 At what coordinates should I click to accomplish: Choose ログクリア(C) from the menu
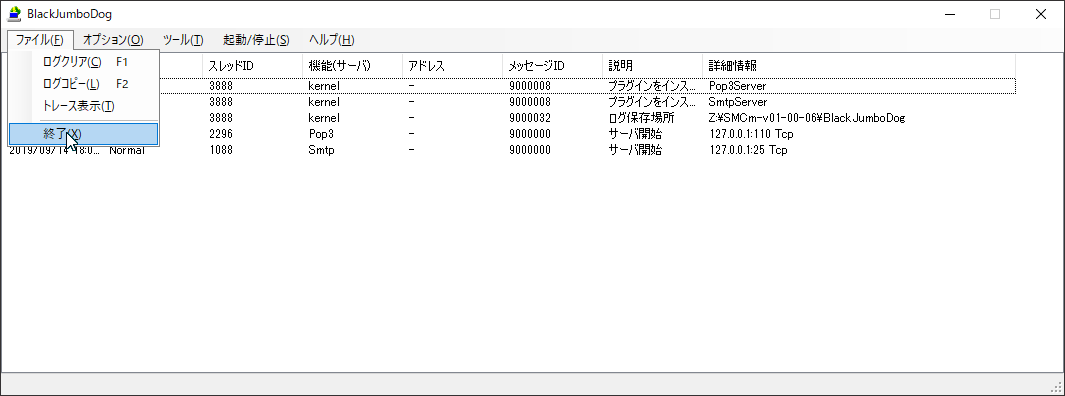click(84, 62)
